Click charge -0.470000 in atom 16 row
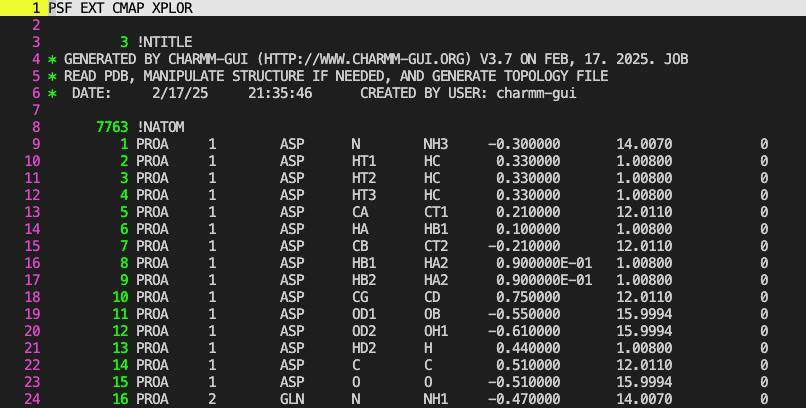Viewport: 806px width, 408px height. 524,398
